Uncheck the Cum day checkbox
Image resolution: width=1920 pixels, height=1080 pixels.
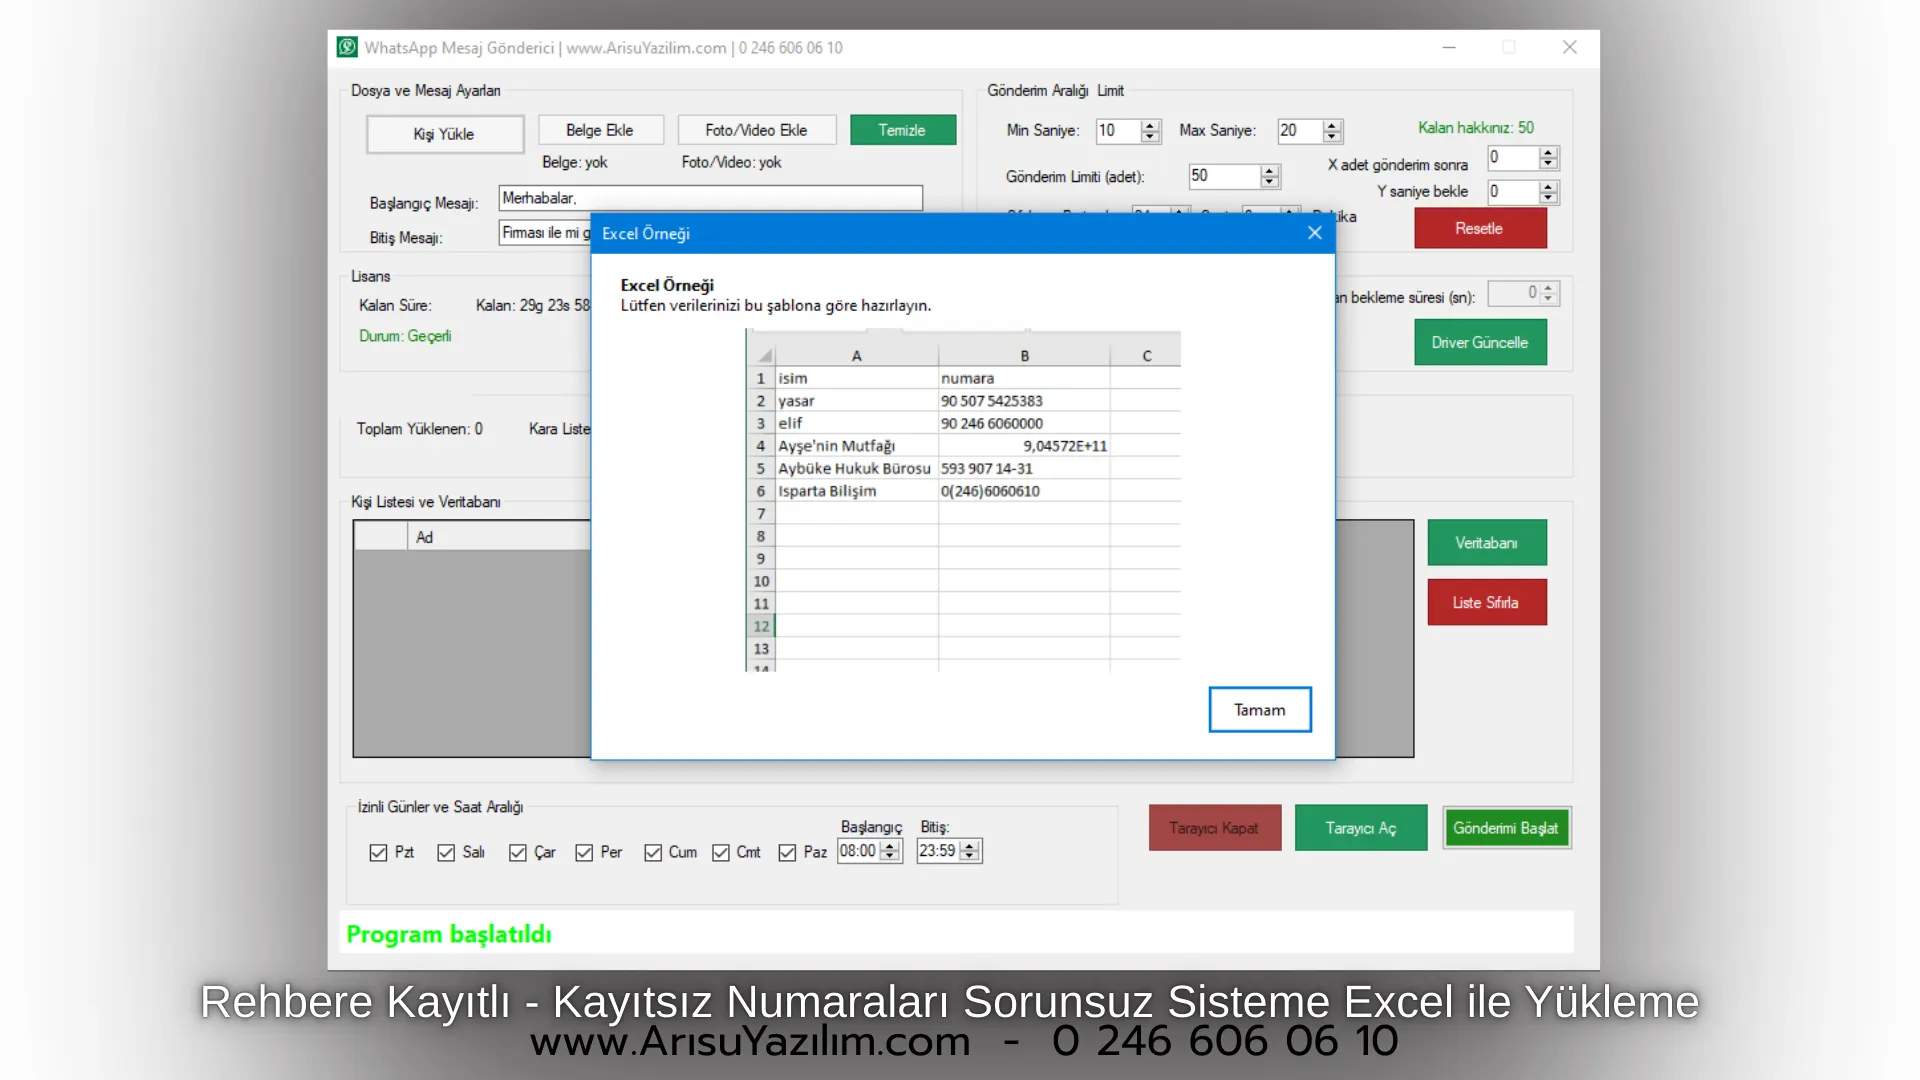tap(653, 852)
